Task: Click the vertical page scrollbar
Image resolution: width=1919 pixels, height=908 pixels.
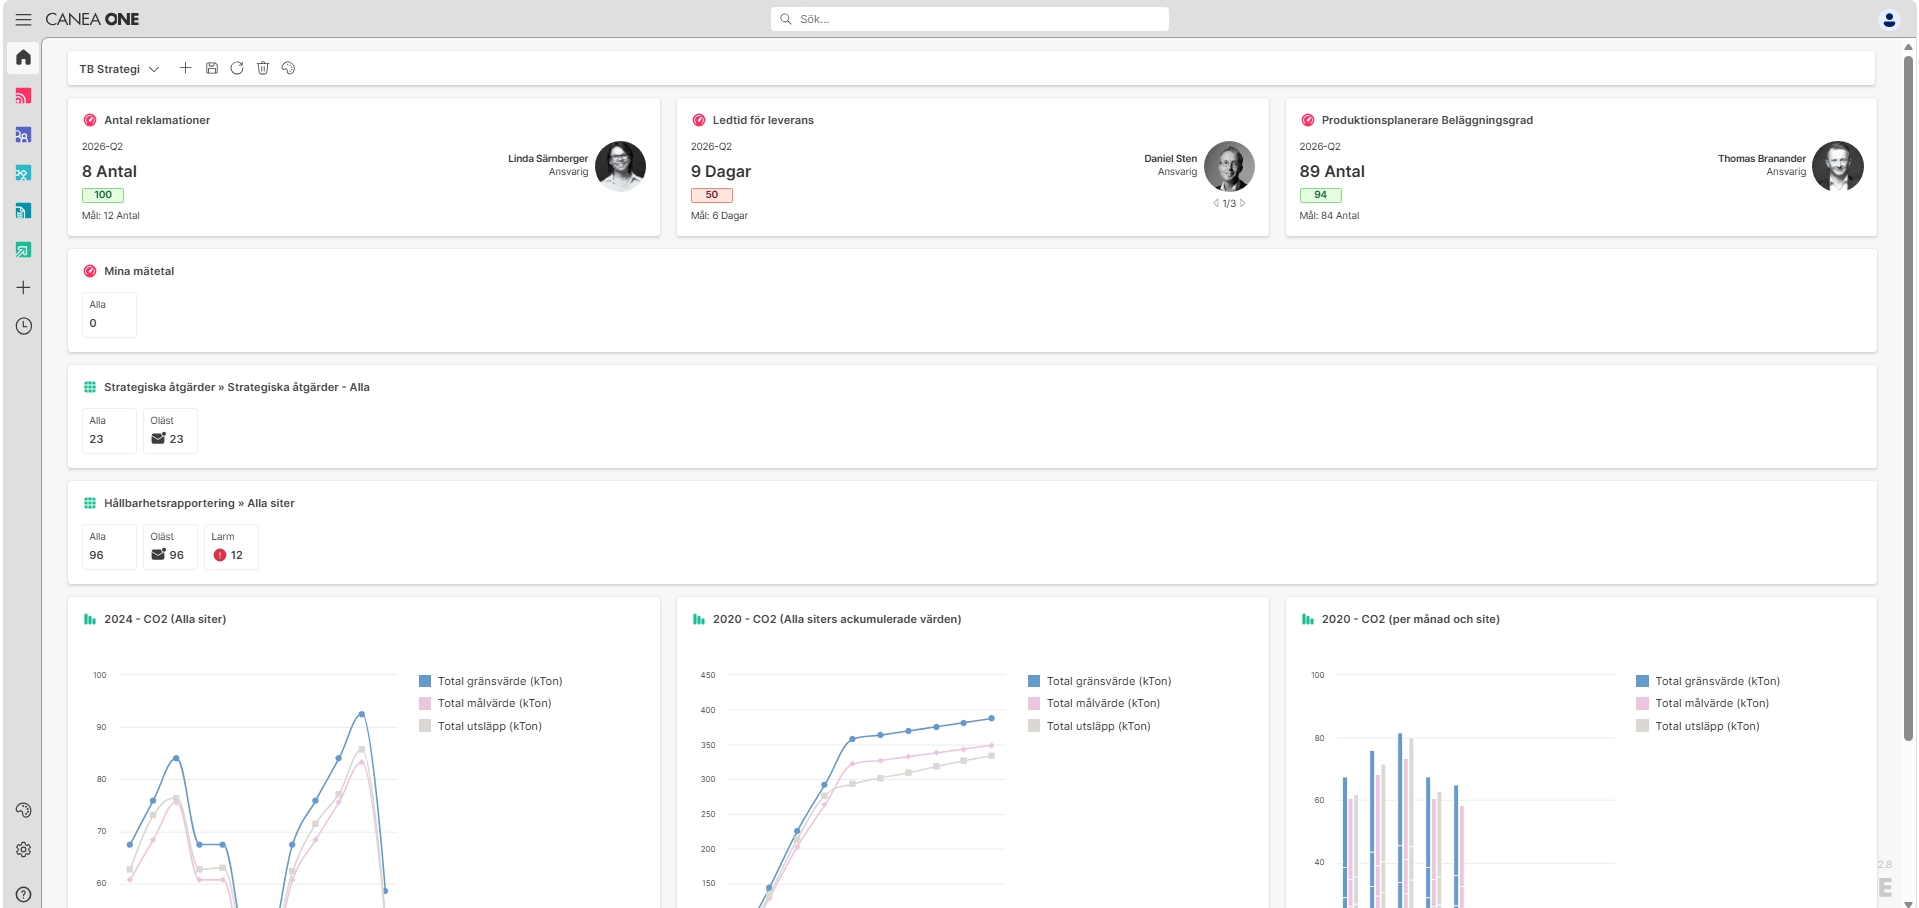Action: (1908, 397)
